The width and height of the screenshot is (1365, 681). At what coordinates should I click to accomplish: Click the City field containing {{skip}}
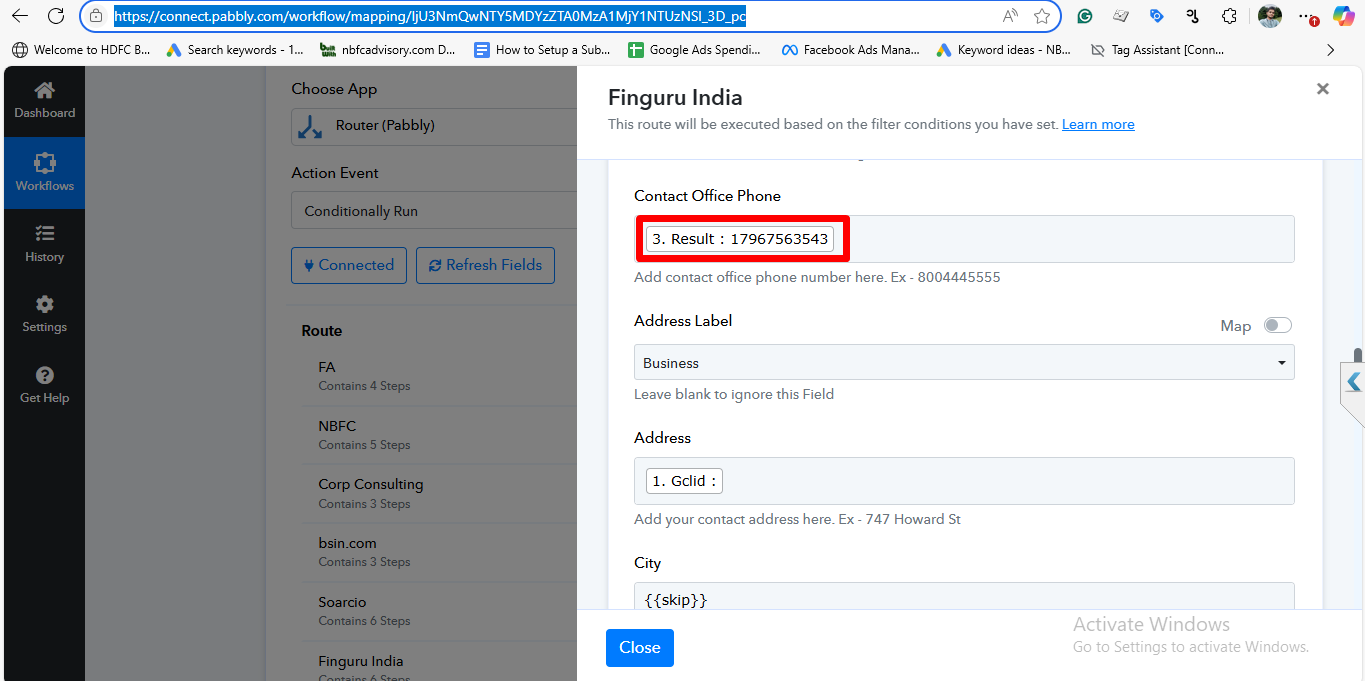(964, 596)
